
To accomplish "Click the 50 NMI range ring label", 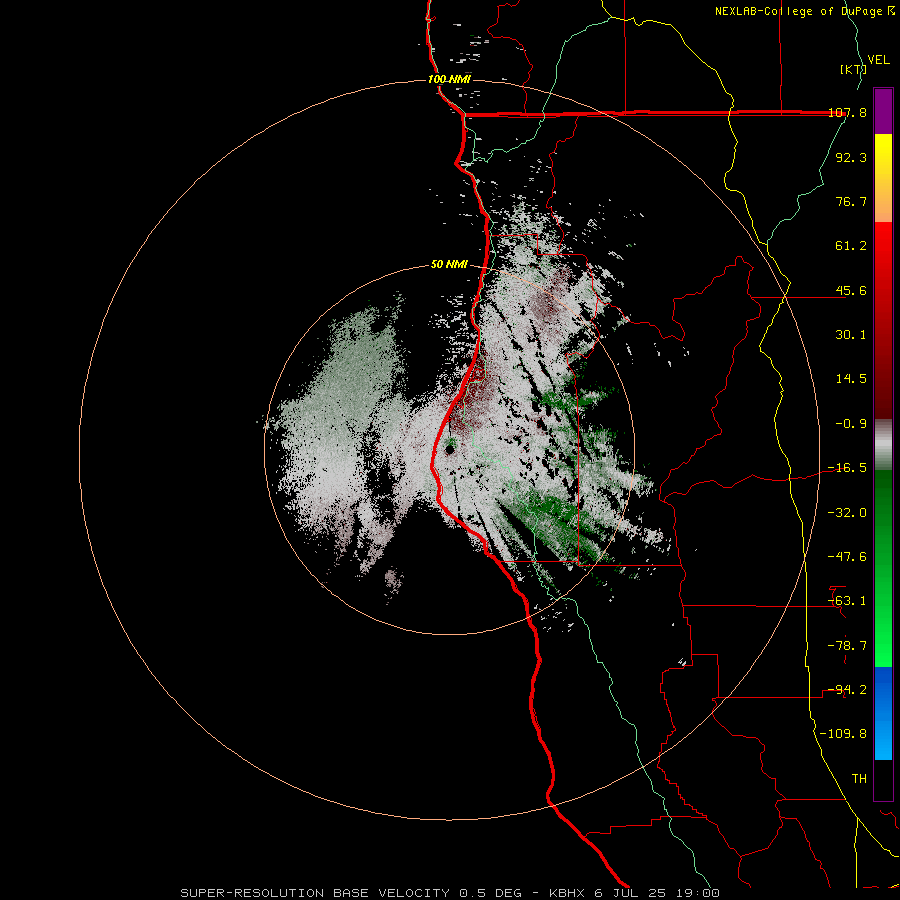I will point(449,265).
